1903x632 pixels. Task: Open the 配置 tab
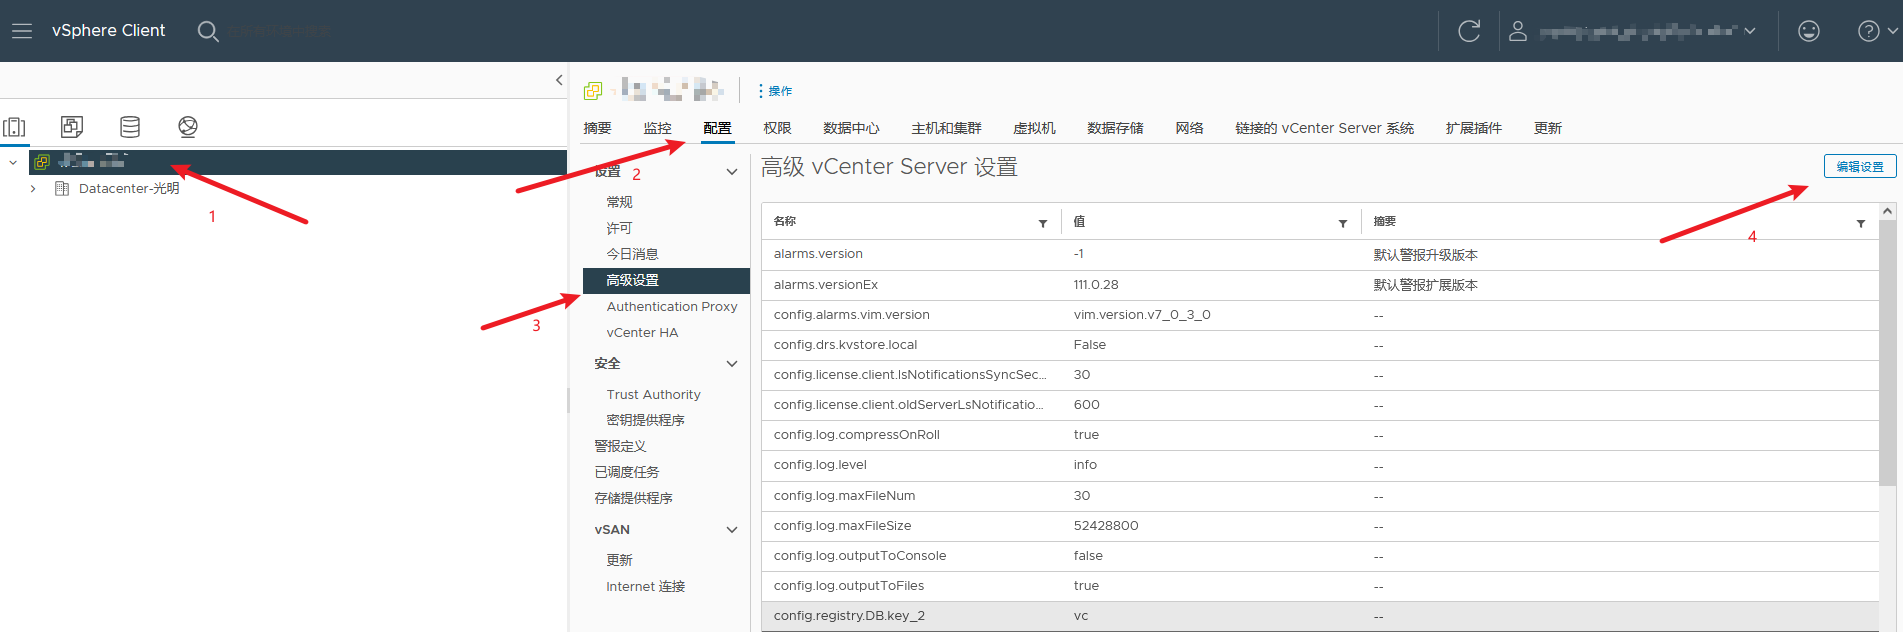[x=717, y=128]
